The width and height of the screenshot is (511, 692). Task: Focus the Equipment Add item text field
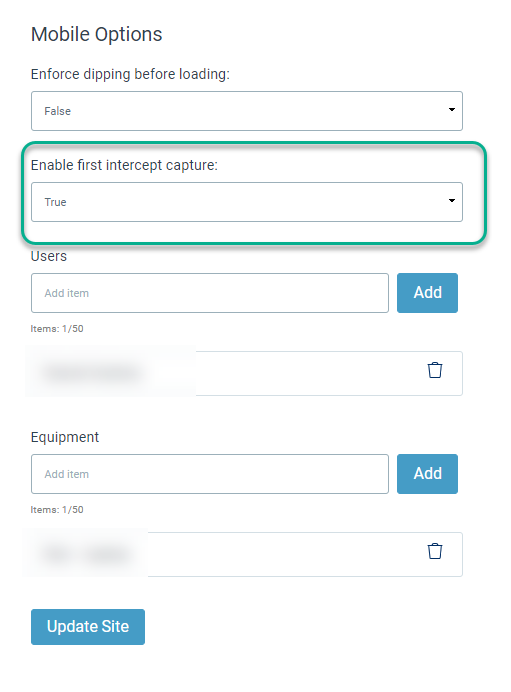click(210, 474)
